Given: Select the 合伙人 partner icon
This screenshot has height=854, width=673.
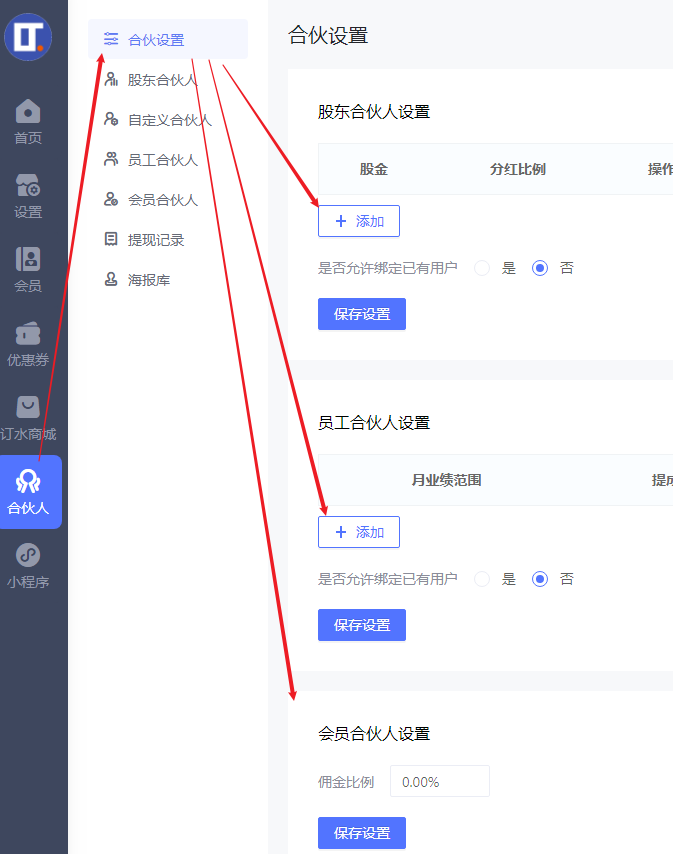Looking at the screenshot, I should (x=28, y=481).
